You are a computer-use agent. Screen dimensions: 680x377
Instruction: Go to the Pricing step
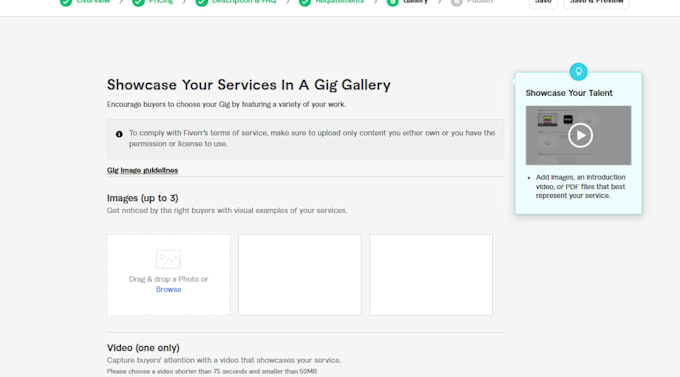tap(153, 2)
